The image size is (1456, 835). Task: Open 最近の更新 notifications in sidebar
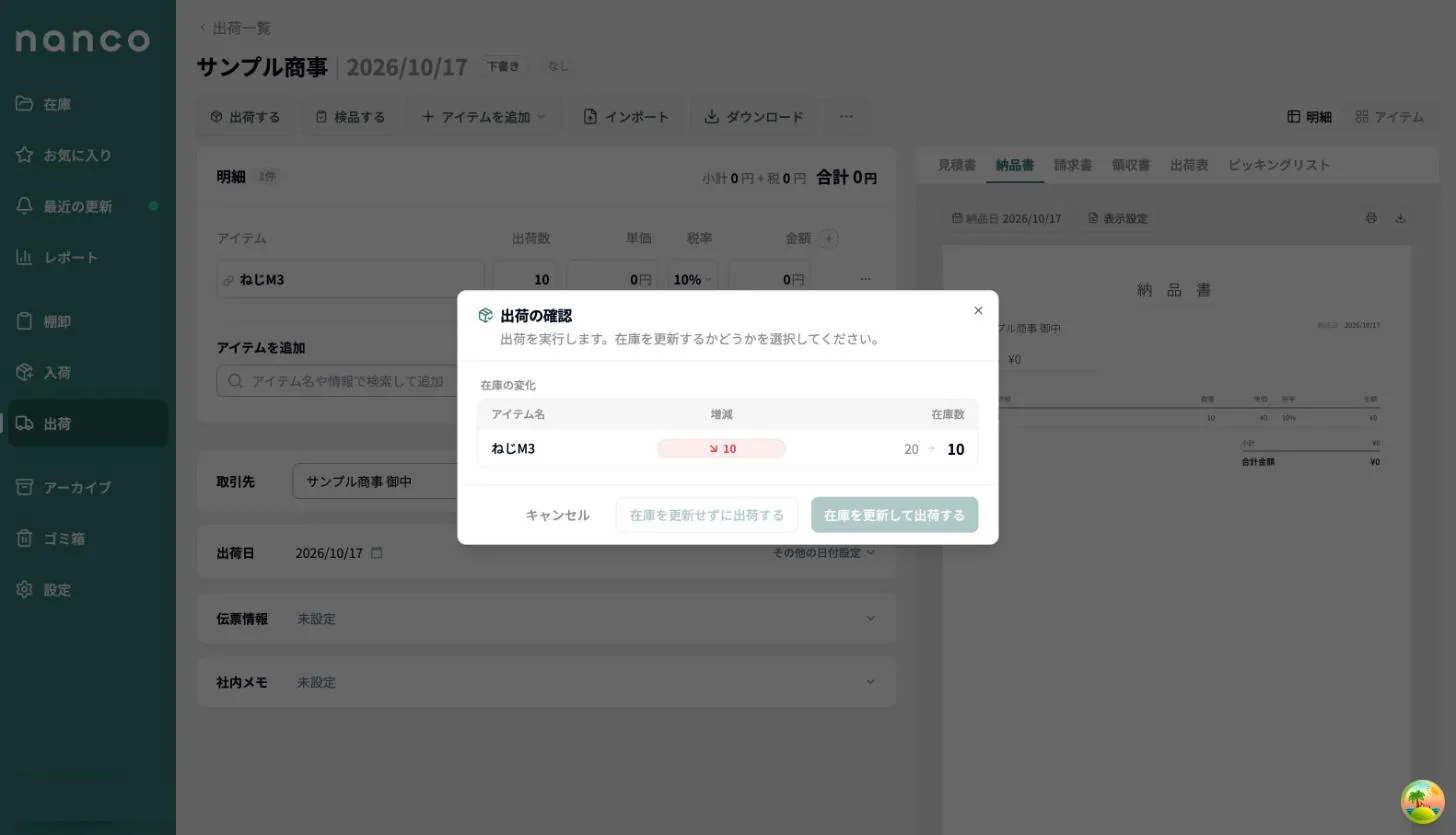(x=87, y=206)
